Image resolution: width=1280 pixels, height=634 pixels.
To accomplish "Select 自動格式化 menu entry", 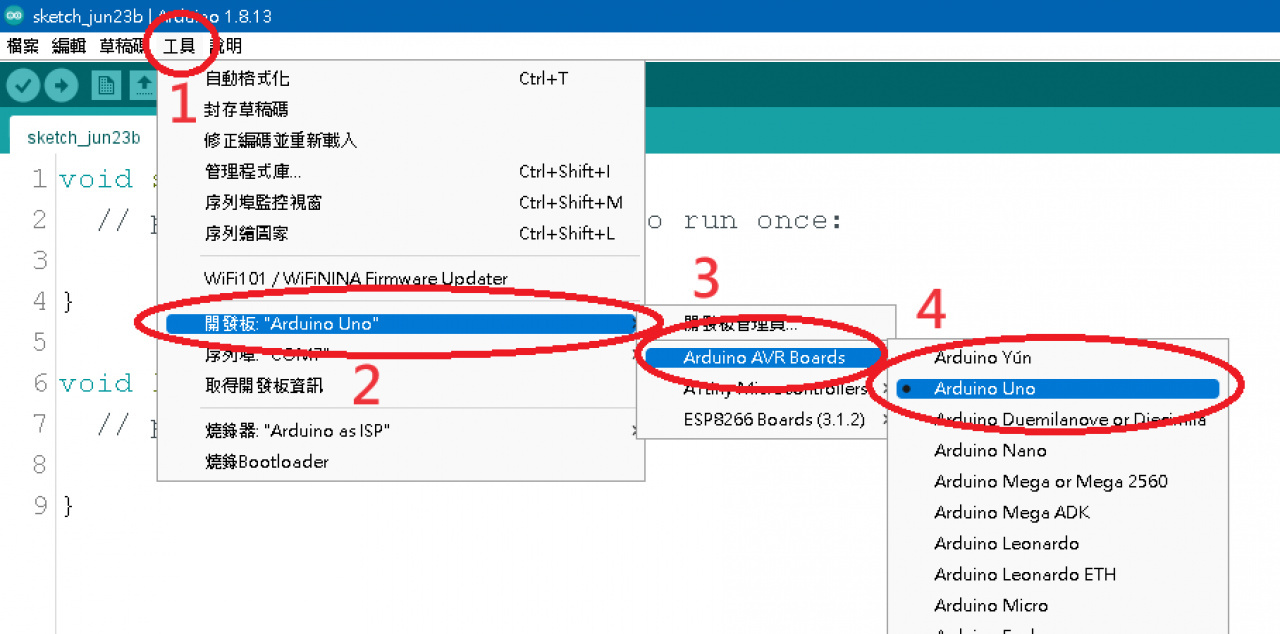I will 247,78.
